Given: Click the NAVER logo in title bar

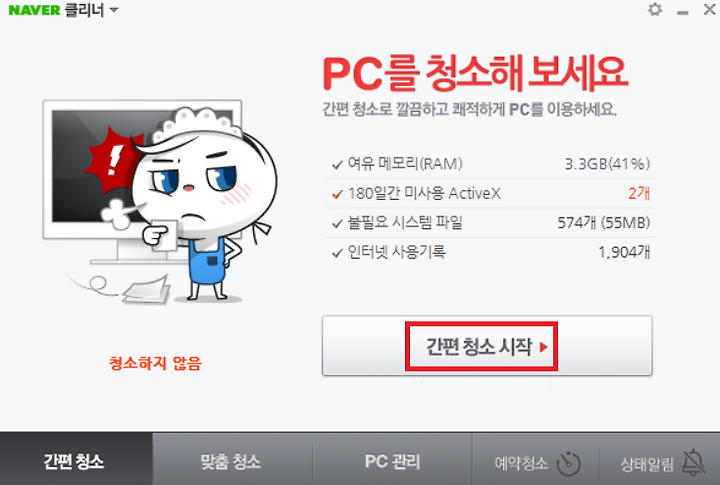Looking at the screenshot, I should (x=34, y=10).
